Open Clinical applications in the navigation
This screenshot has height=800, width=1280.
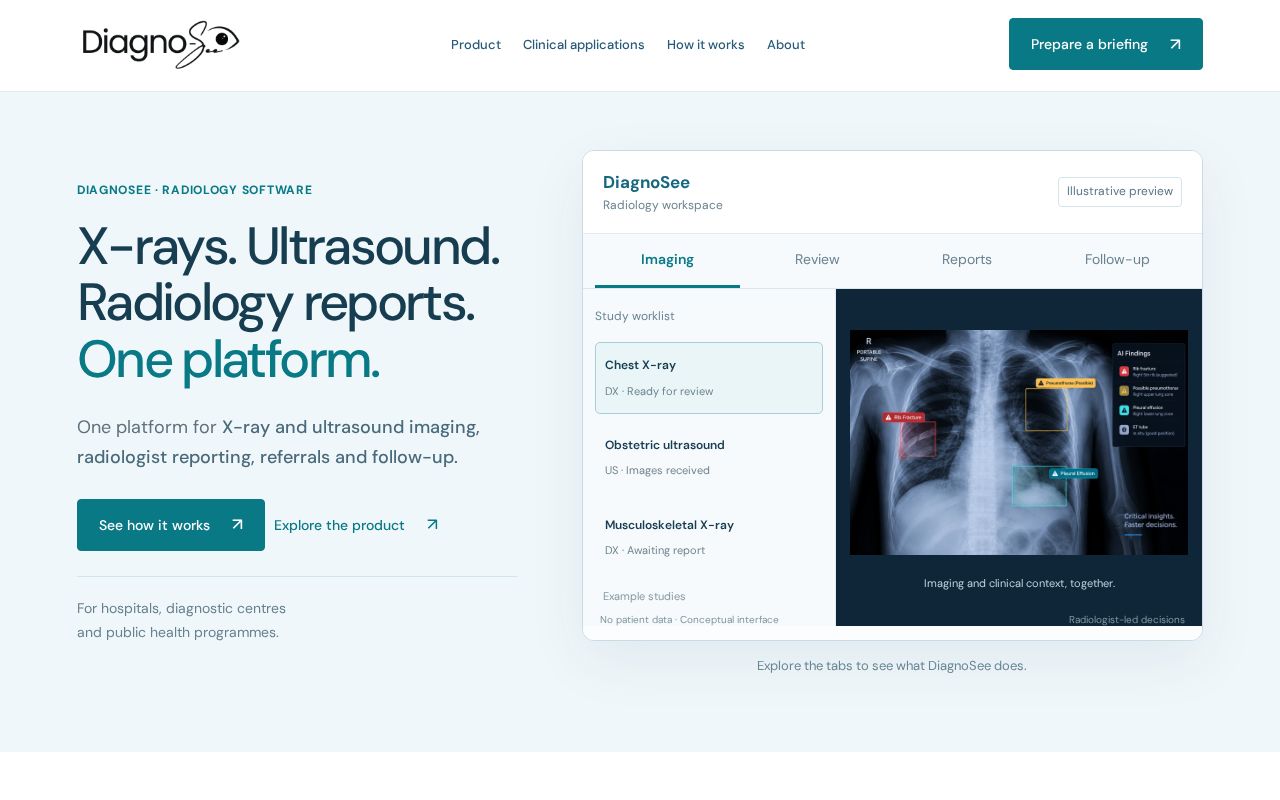584,45
